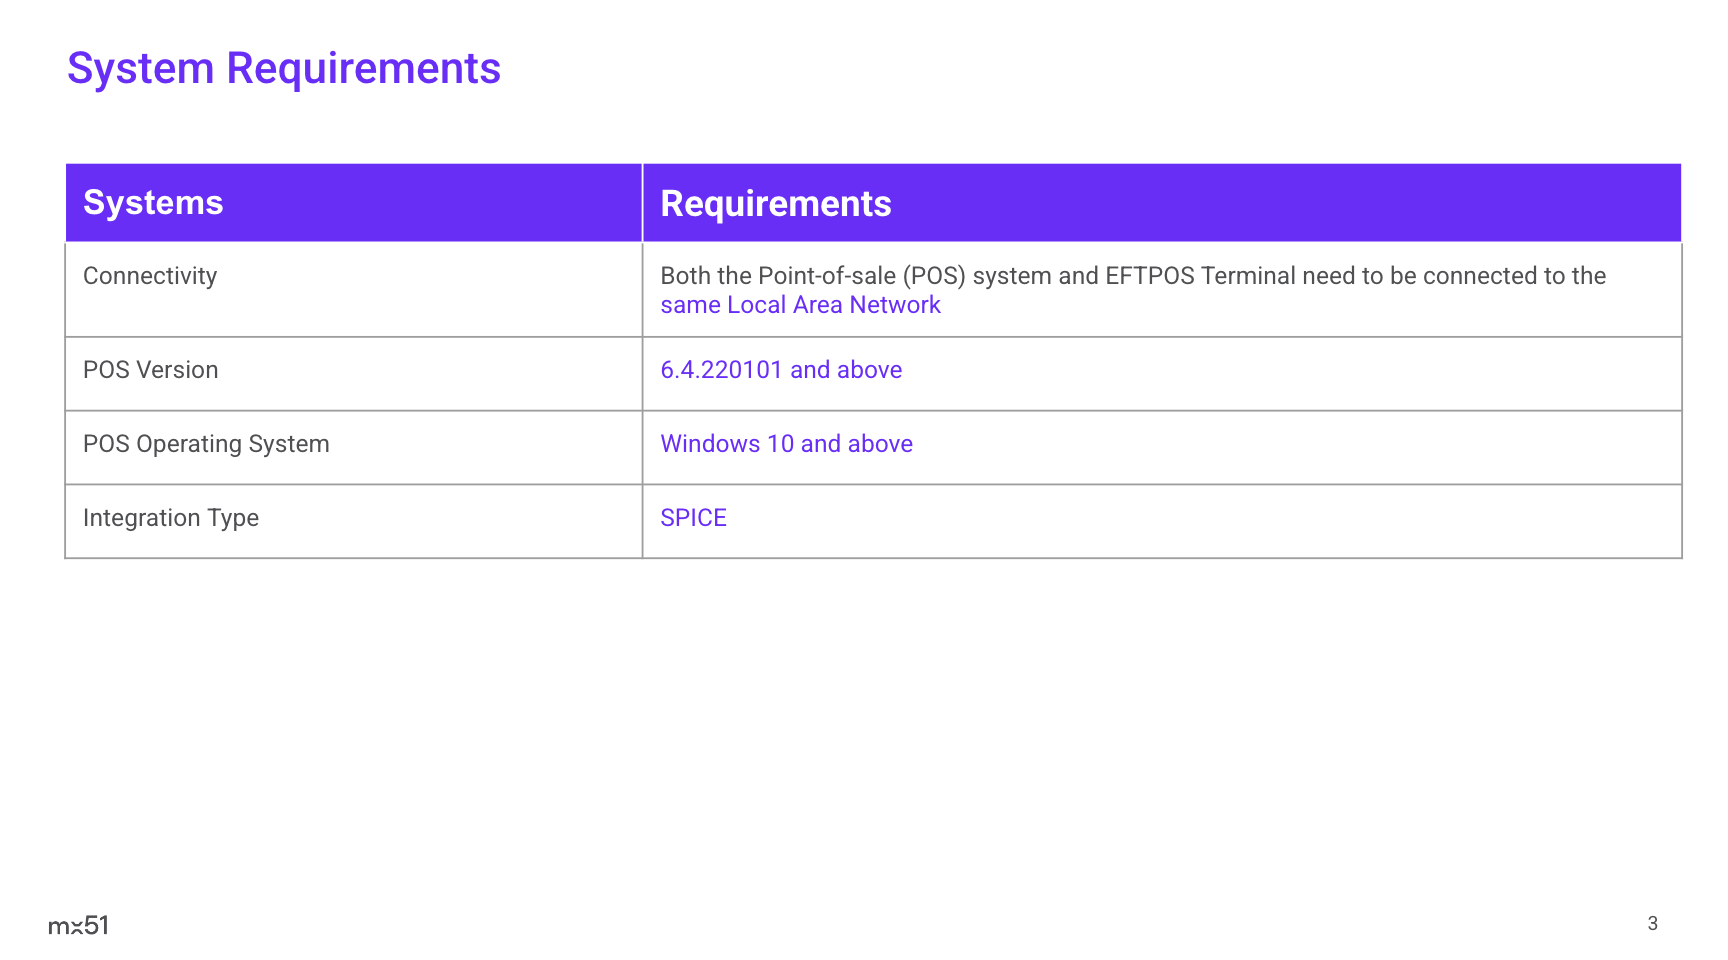Click the 6.4.220101 and above text
Viewport: 1728px width, 960px height.
781,370
